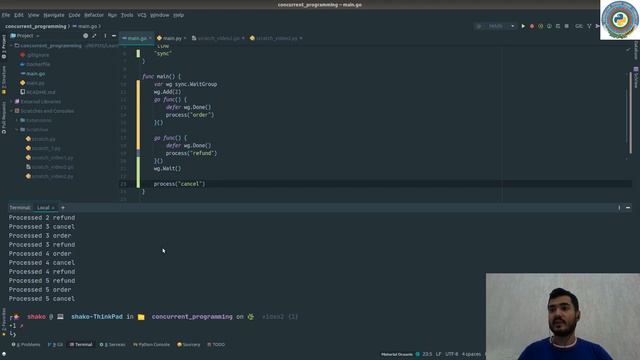
Task: Switch to scratch_video2.py editor tab
Action: [276, 38]
